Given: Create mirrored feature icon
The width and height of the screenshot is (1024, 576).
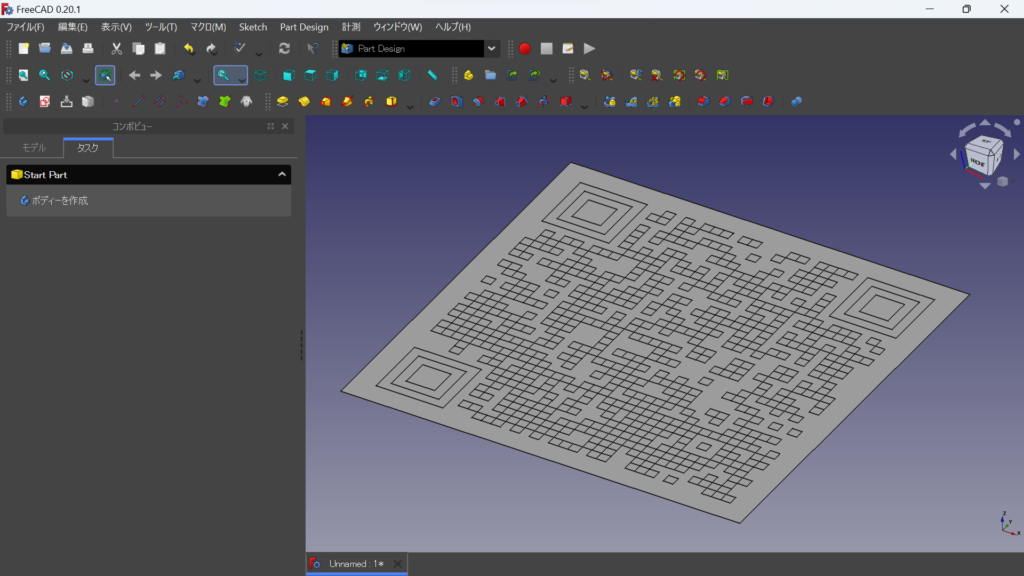Looking at the screenshot, I should (609, 101).
